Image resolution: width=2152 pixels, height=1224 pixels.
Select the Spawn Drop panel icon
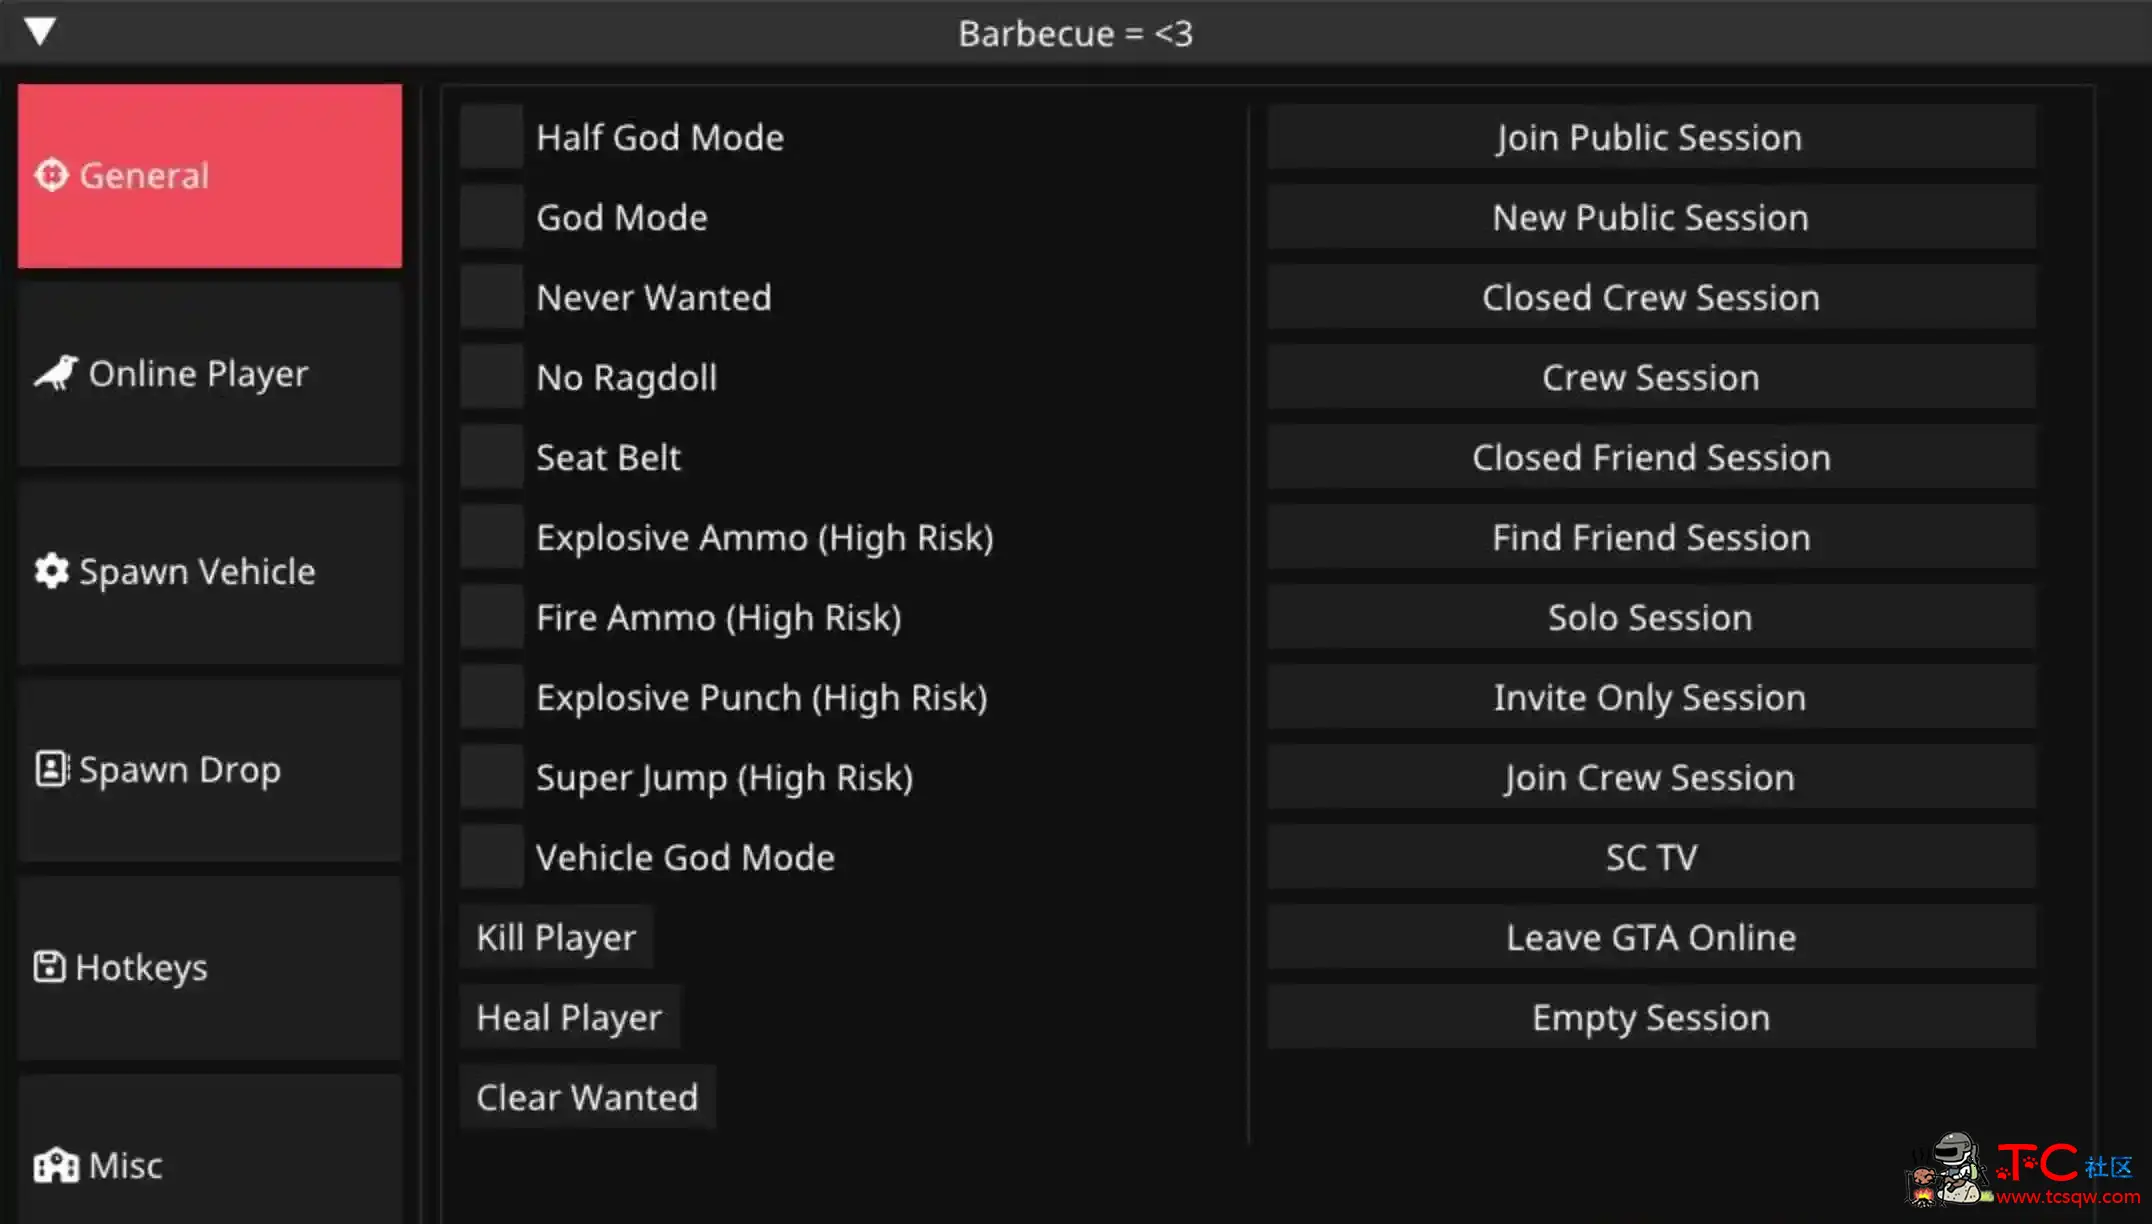(49, 769)
